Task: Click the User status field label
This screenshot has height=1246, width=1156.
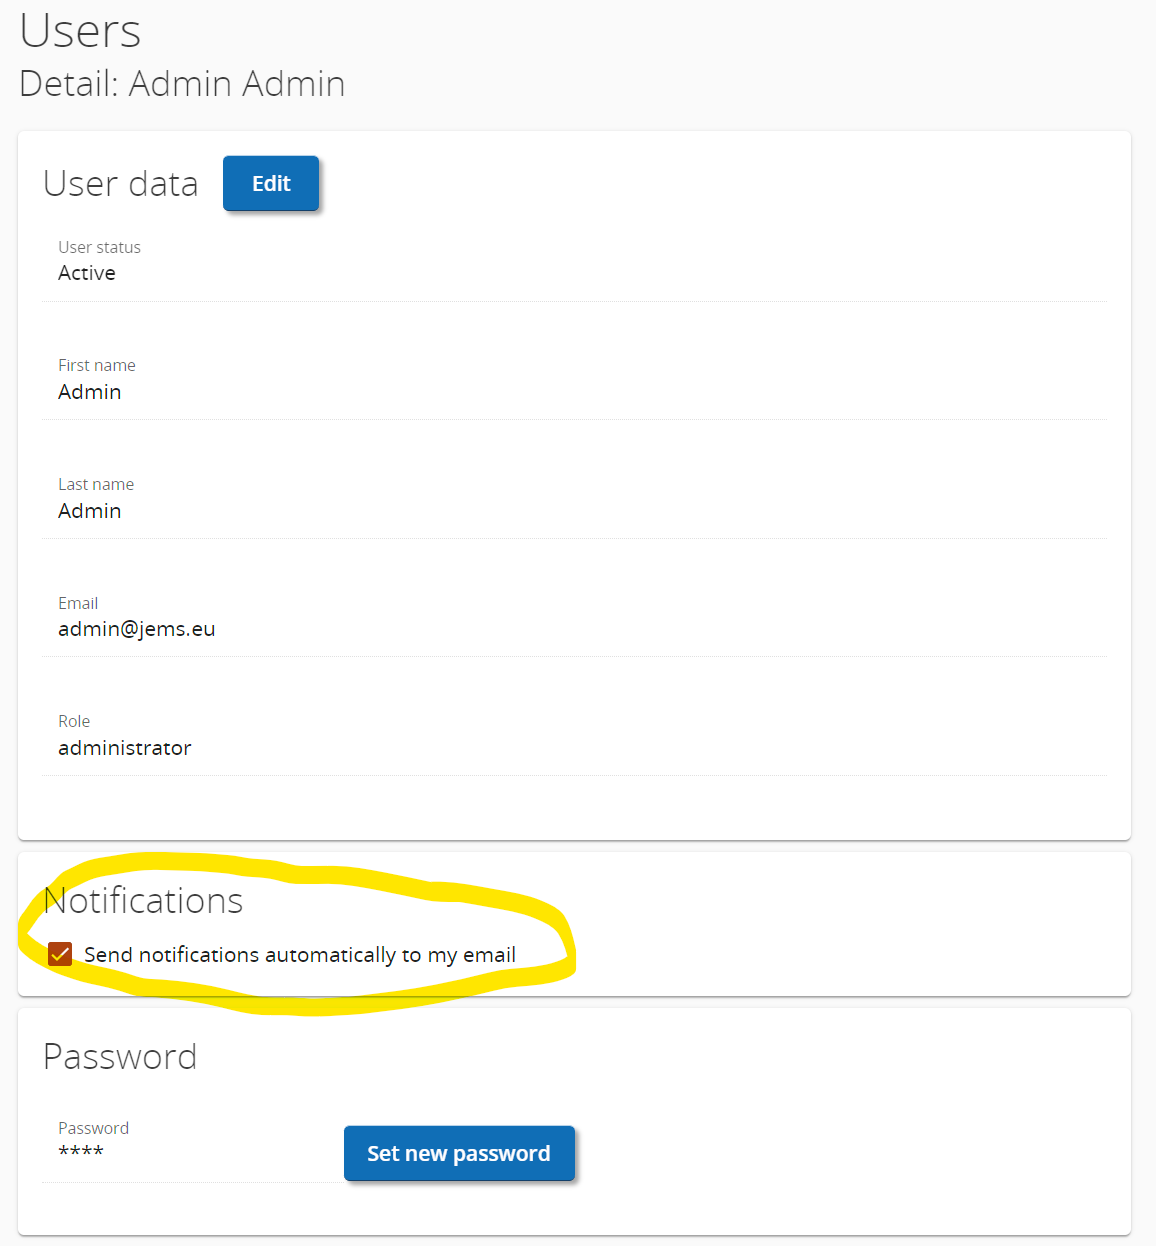Action: (x=99, y=247)
